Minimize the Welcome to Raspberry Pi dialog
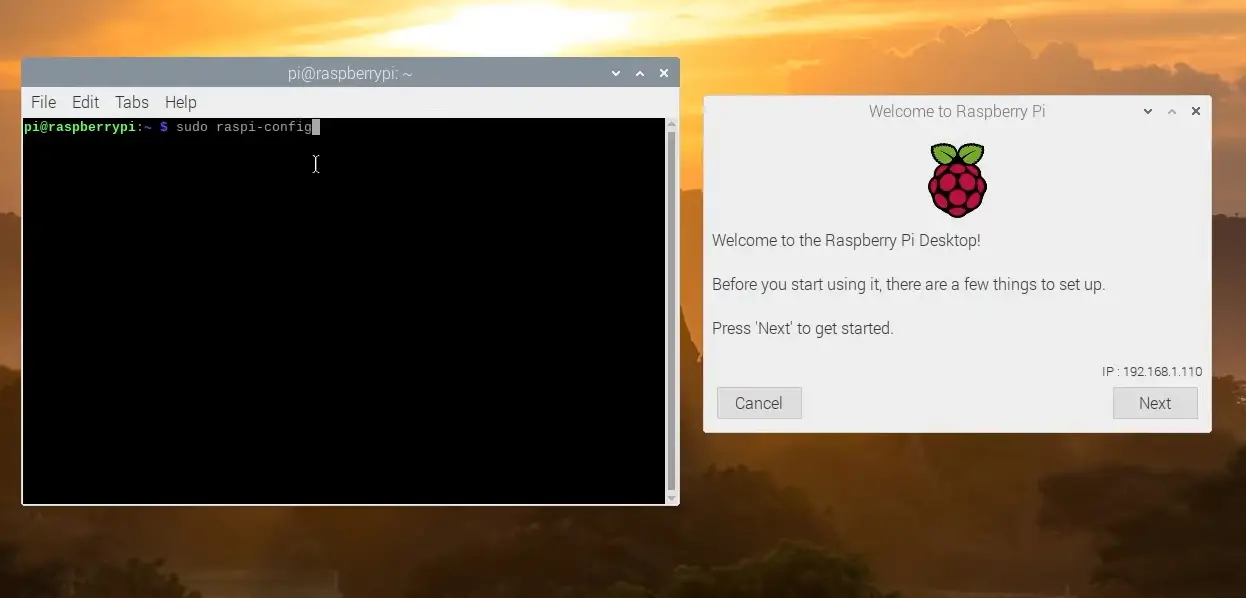This screenshot has height=598, width=1246. [1148, 111]
